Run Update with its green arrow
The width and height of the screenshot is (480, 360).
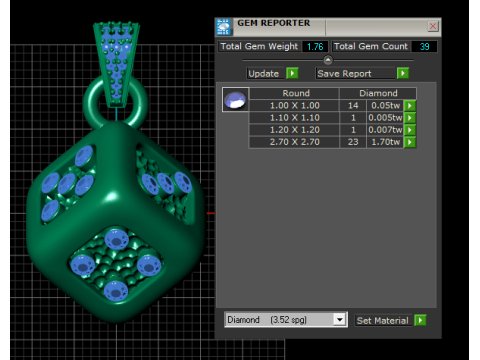coord(292,73)
